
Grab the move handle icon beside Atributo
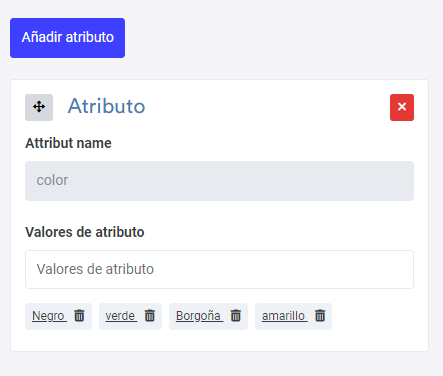pos(39,107)
